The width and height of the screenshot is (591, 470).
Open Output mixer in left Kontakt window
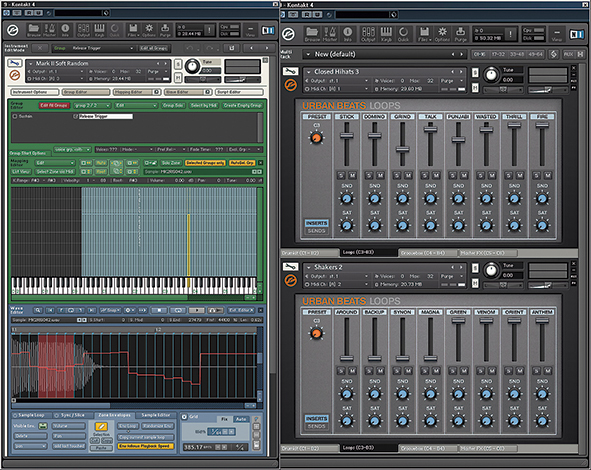83,30
